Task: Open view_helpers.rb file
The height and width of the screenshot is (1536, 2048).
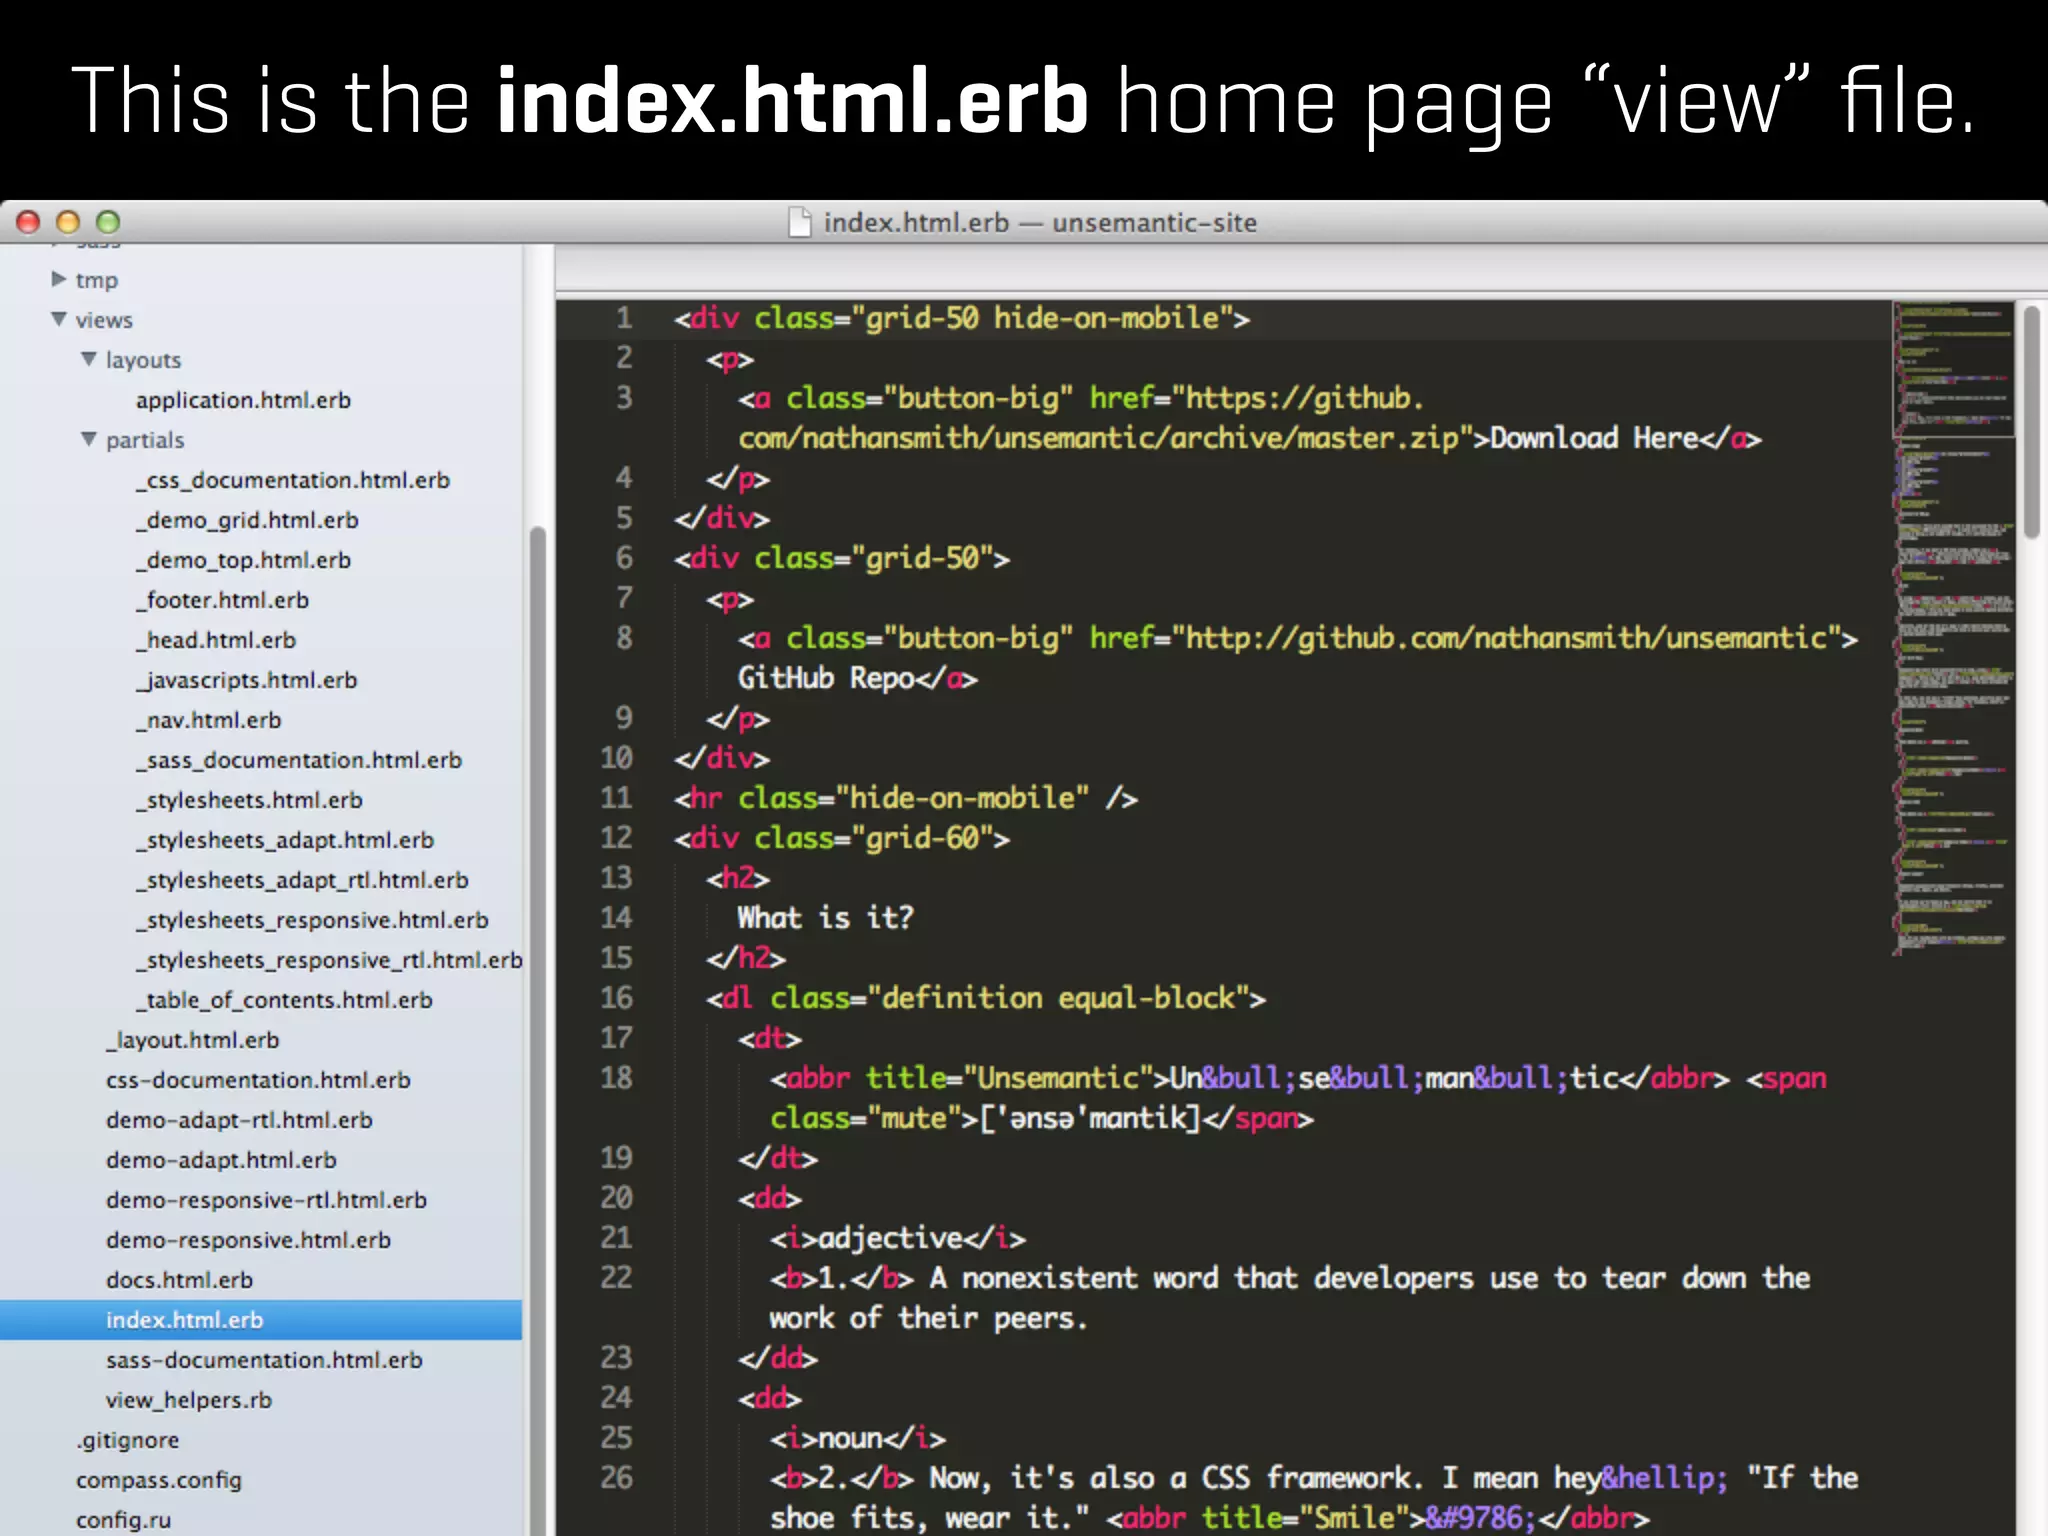Action: pos(188,1400)
